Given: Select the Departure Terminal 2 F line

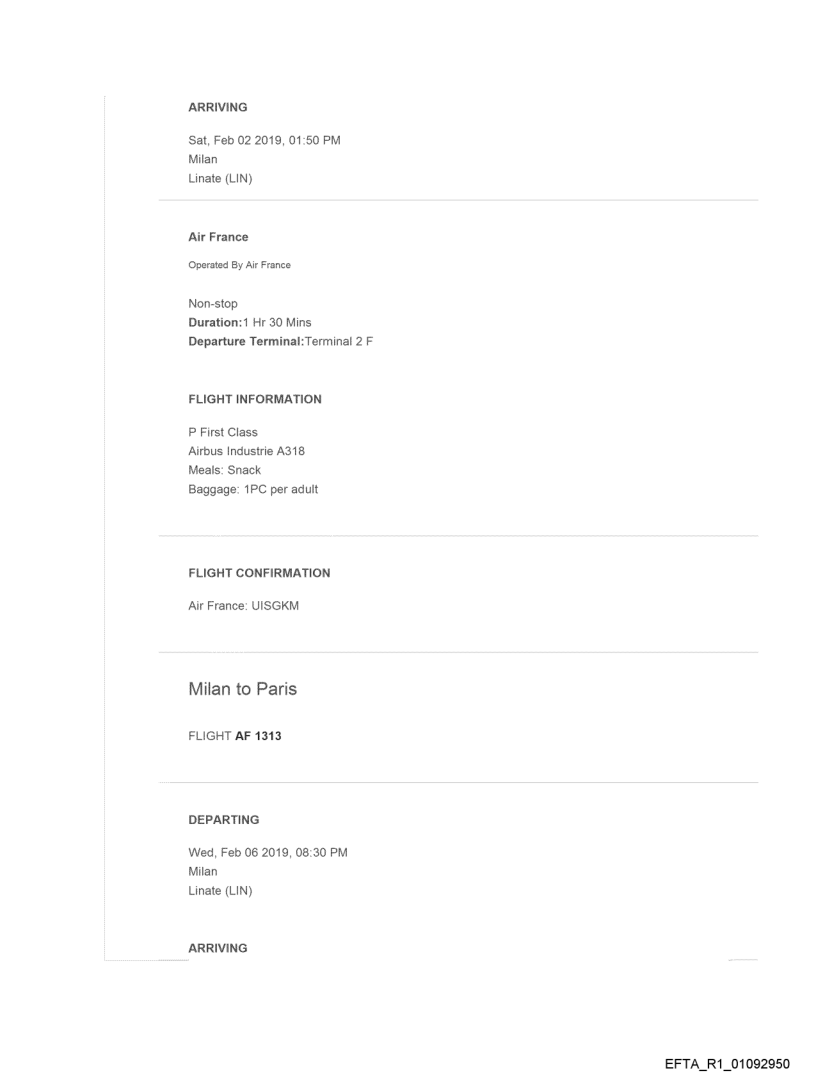Looking at the screenshot, I should click(280, 340).
